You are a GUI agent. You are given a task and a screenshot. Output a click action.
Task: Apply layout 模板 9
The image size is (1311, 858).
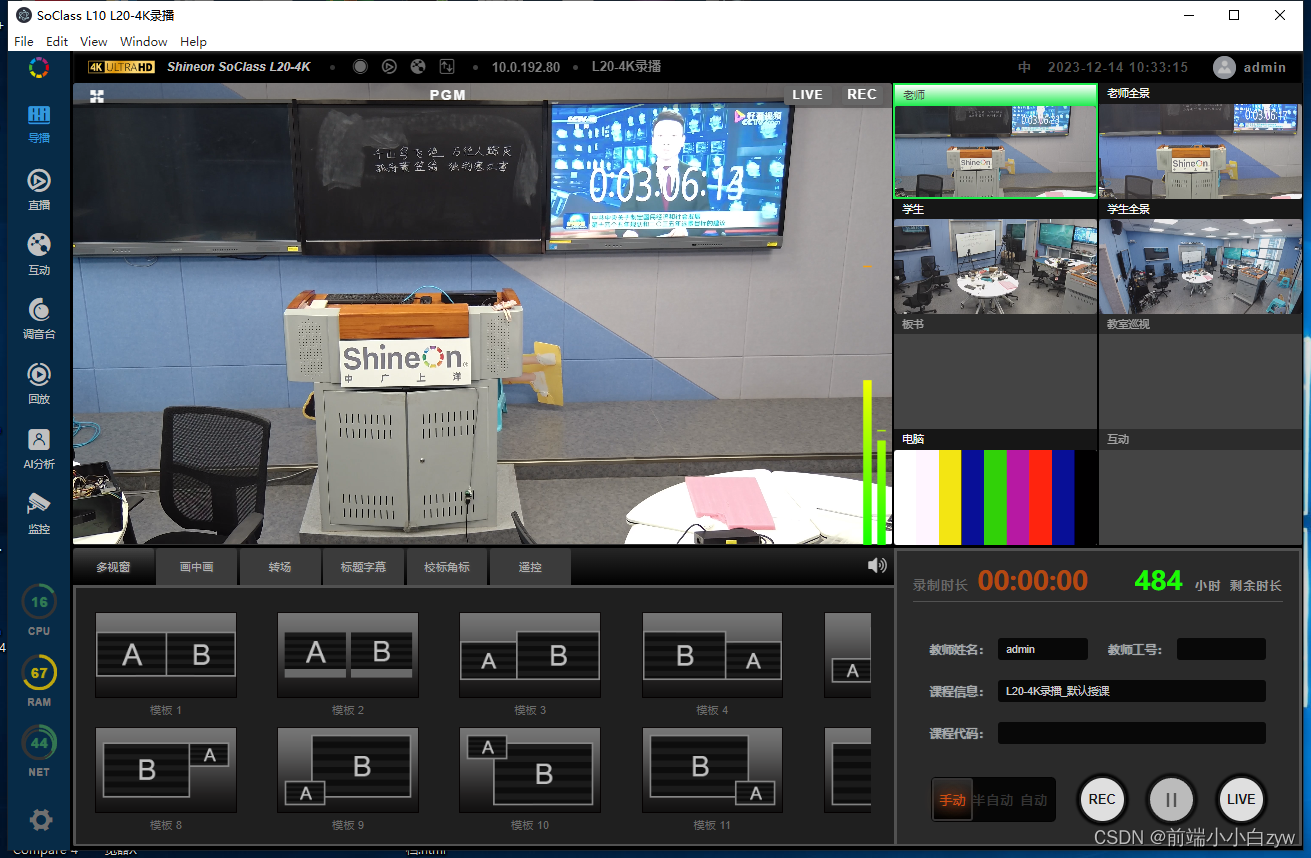(x=348, y=770)
